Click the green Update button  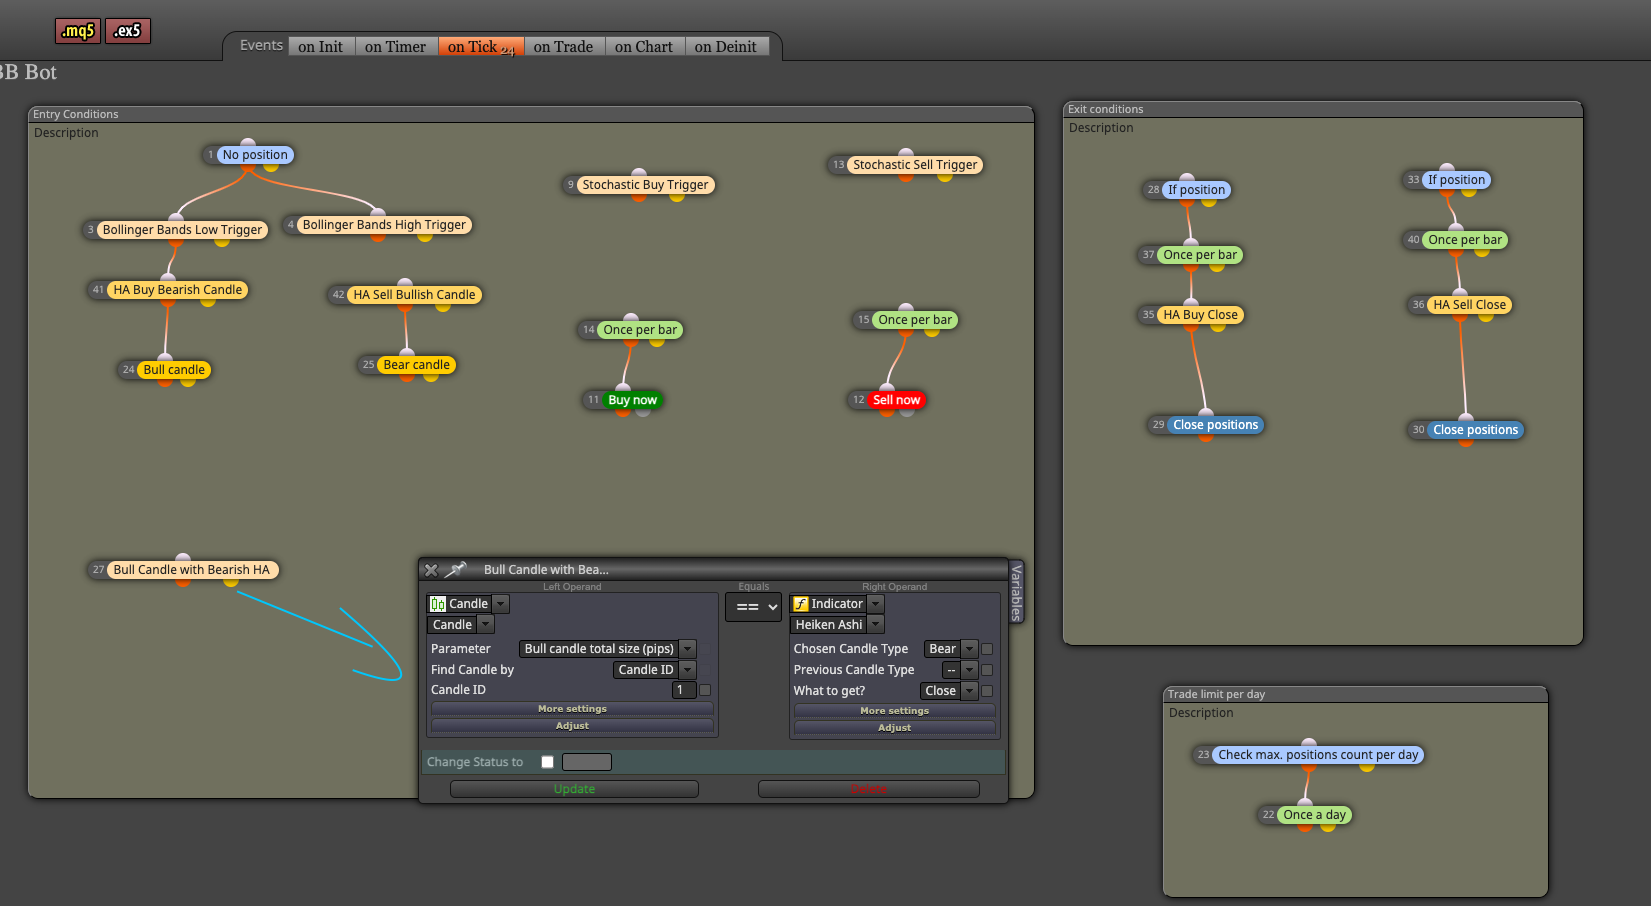pyautogui.click(x=574, y=789)
